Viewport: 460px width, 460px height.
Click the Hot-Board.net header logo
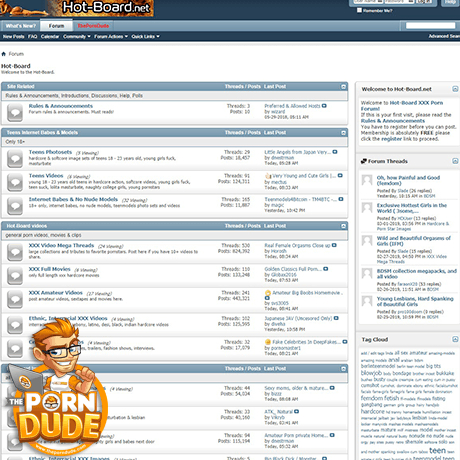point(77,8)
